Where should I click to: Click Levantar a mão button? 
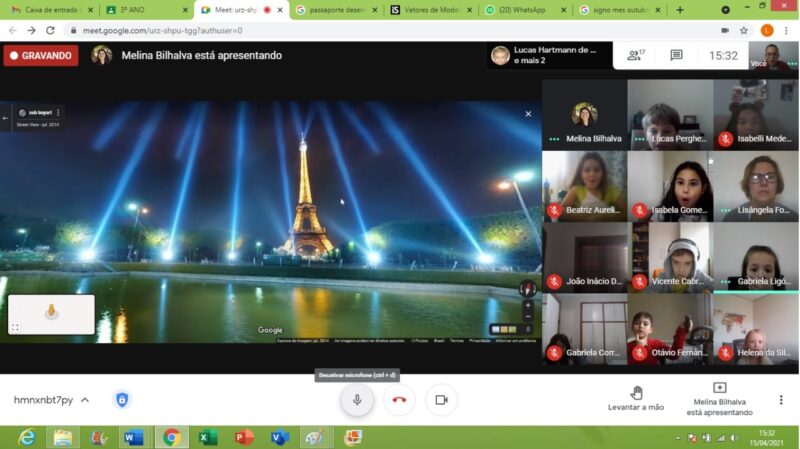pyautogui.click(x=636, y=398)
